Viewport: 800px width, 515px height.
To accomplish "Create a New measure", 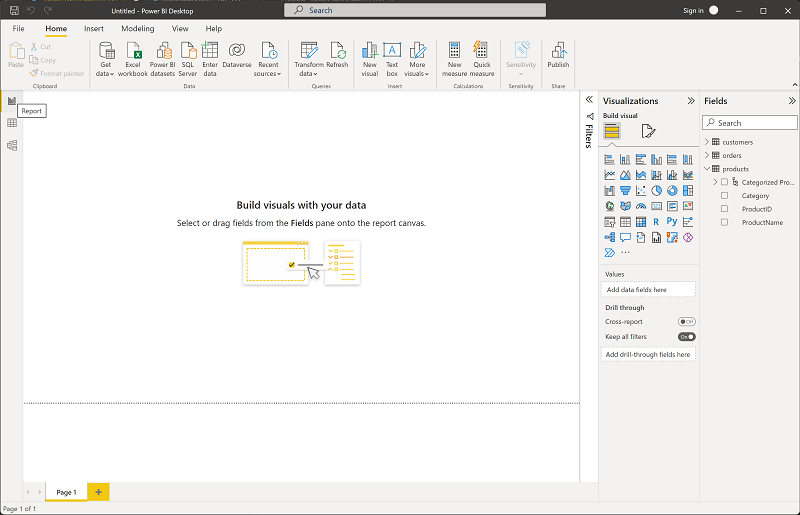I will point(454,60).
